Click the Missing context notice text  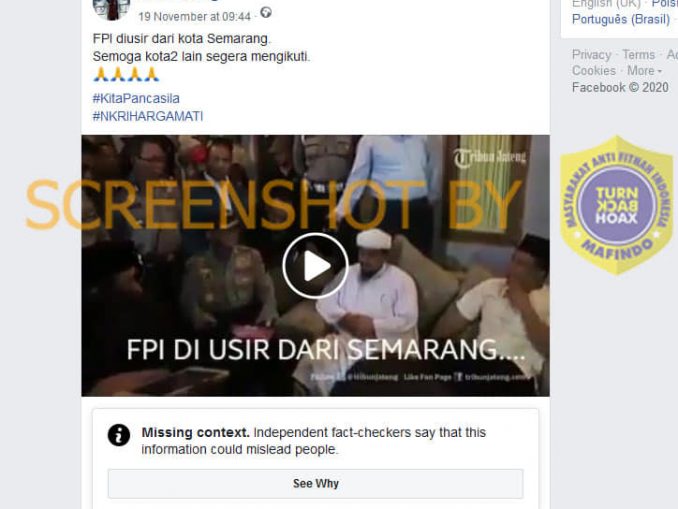314,441
